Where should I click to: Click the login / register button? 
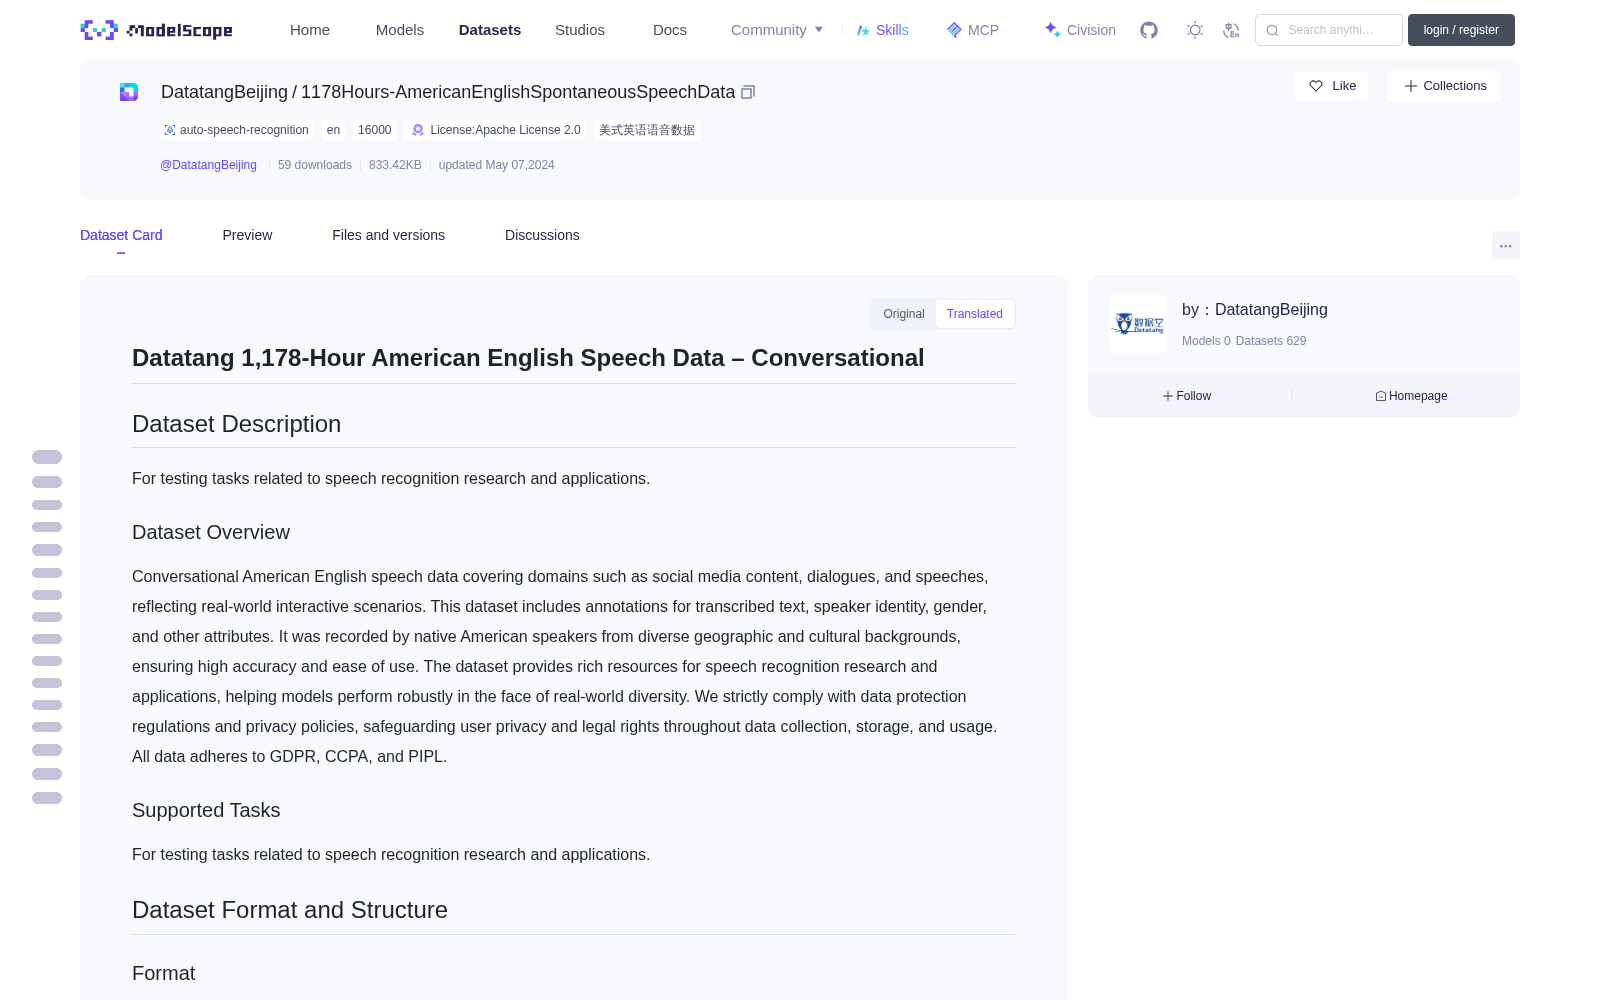(x=1461, y=30)
